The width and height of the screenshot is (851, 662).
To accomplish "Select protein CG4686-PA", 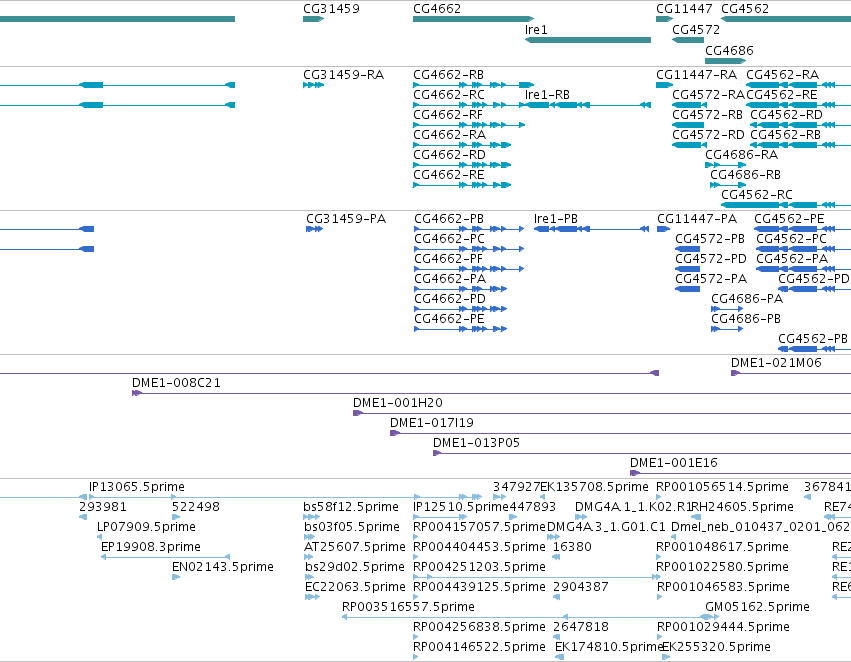I will (x=727, y=309).
